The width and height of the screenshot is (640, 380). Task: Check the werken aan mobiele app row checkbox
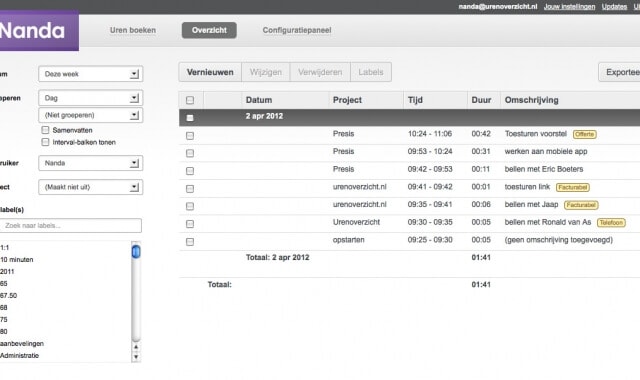pyautogui.click(x=190, y=153)
